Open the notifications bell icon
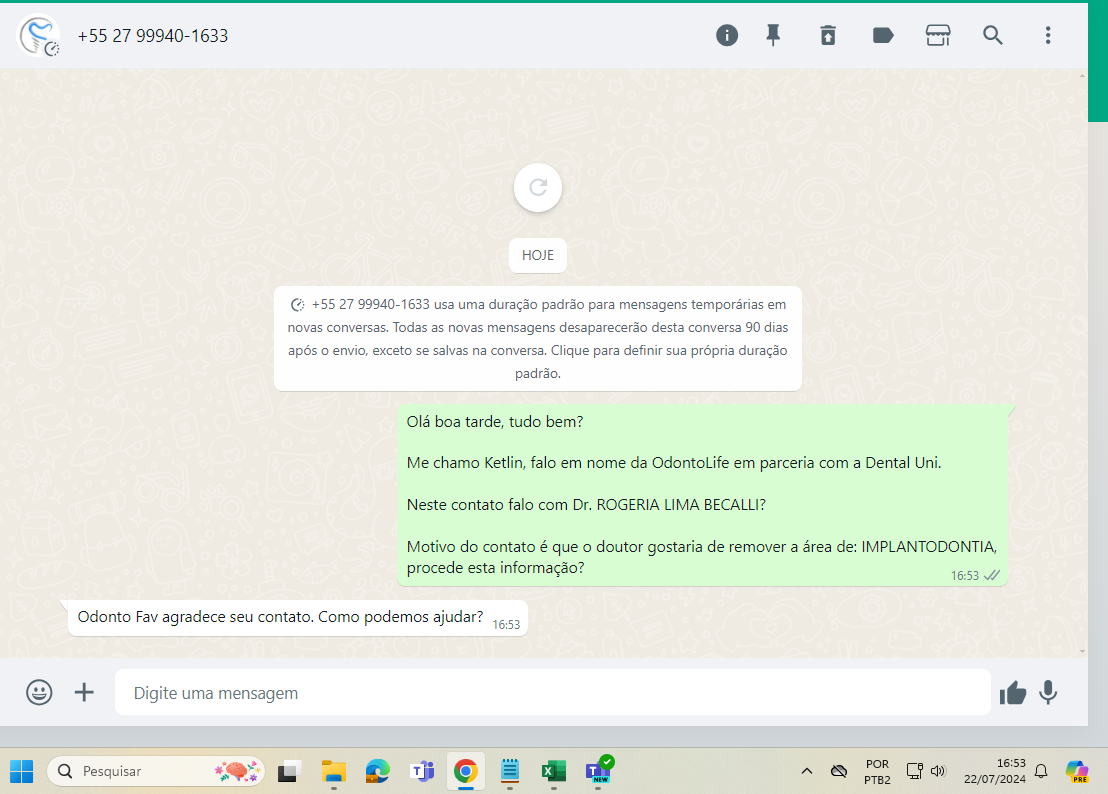The image size is (1108, 794). point(1041,771)
